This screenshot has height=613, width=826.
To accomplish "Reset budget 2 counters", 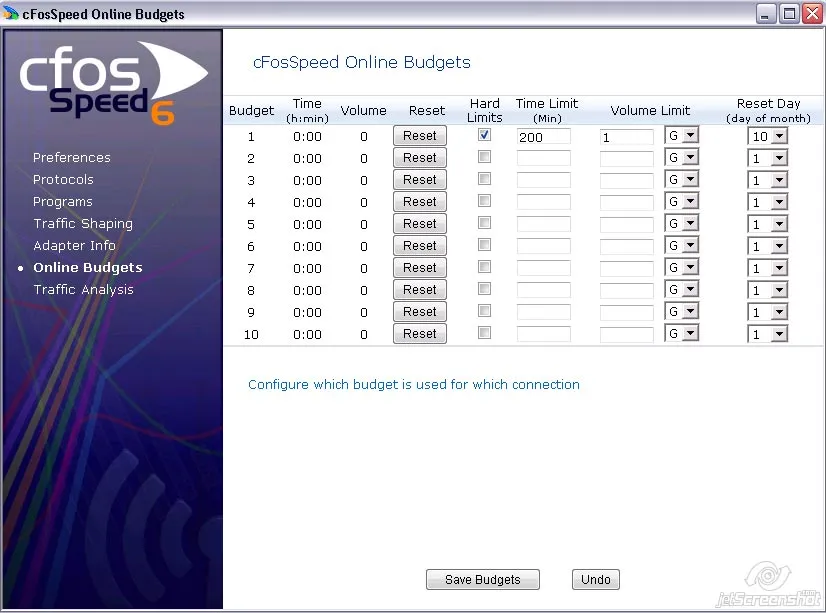I will pyautogui.click(x=420, y=157).
